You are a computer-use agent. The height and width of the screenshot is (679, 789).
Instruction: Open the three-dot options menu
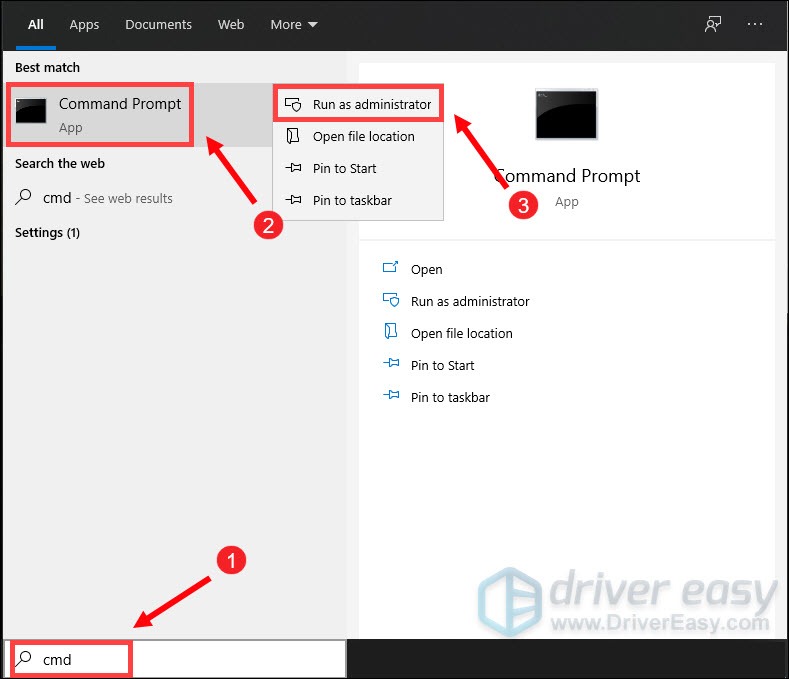(755, 24)
